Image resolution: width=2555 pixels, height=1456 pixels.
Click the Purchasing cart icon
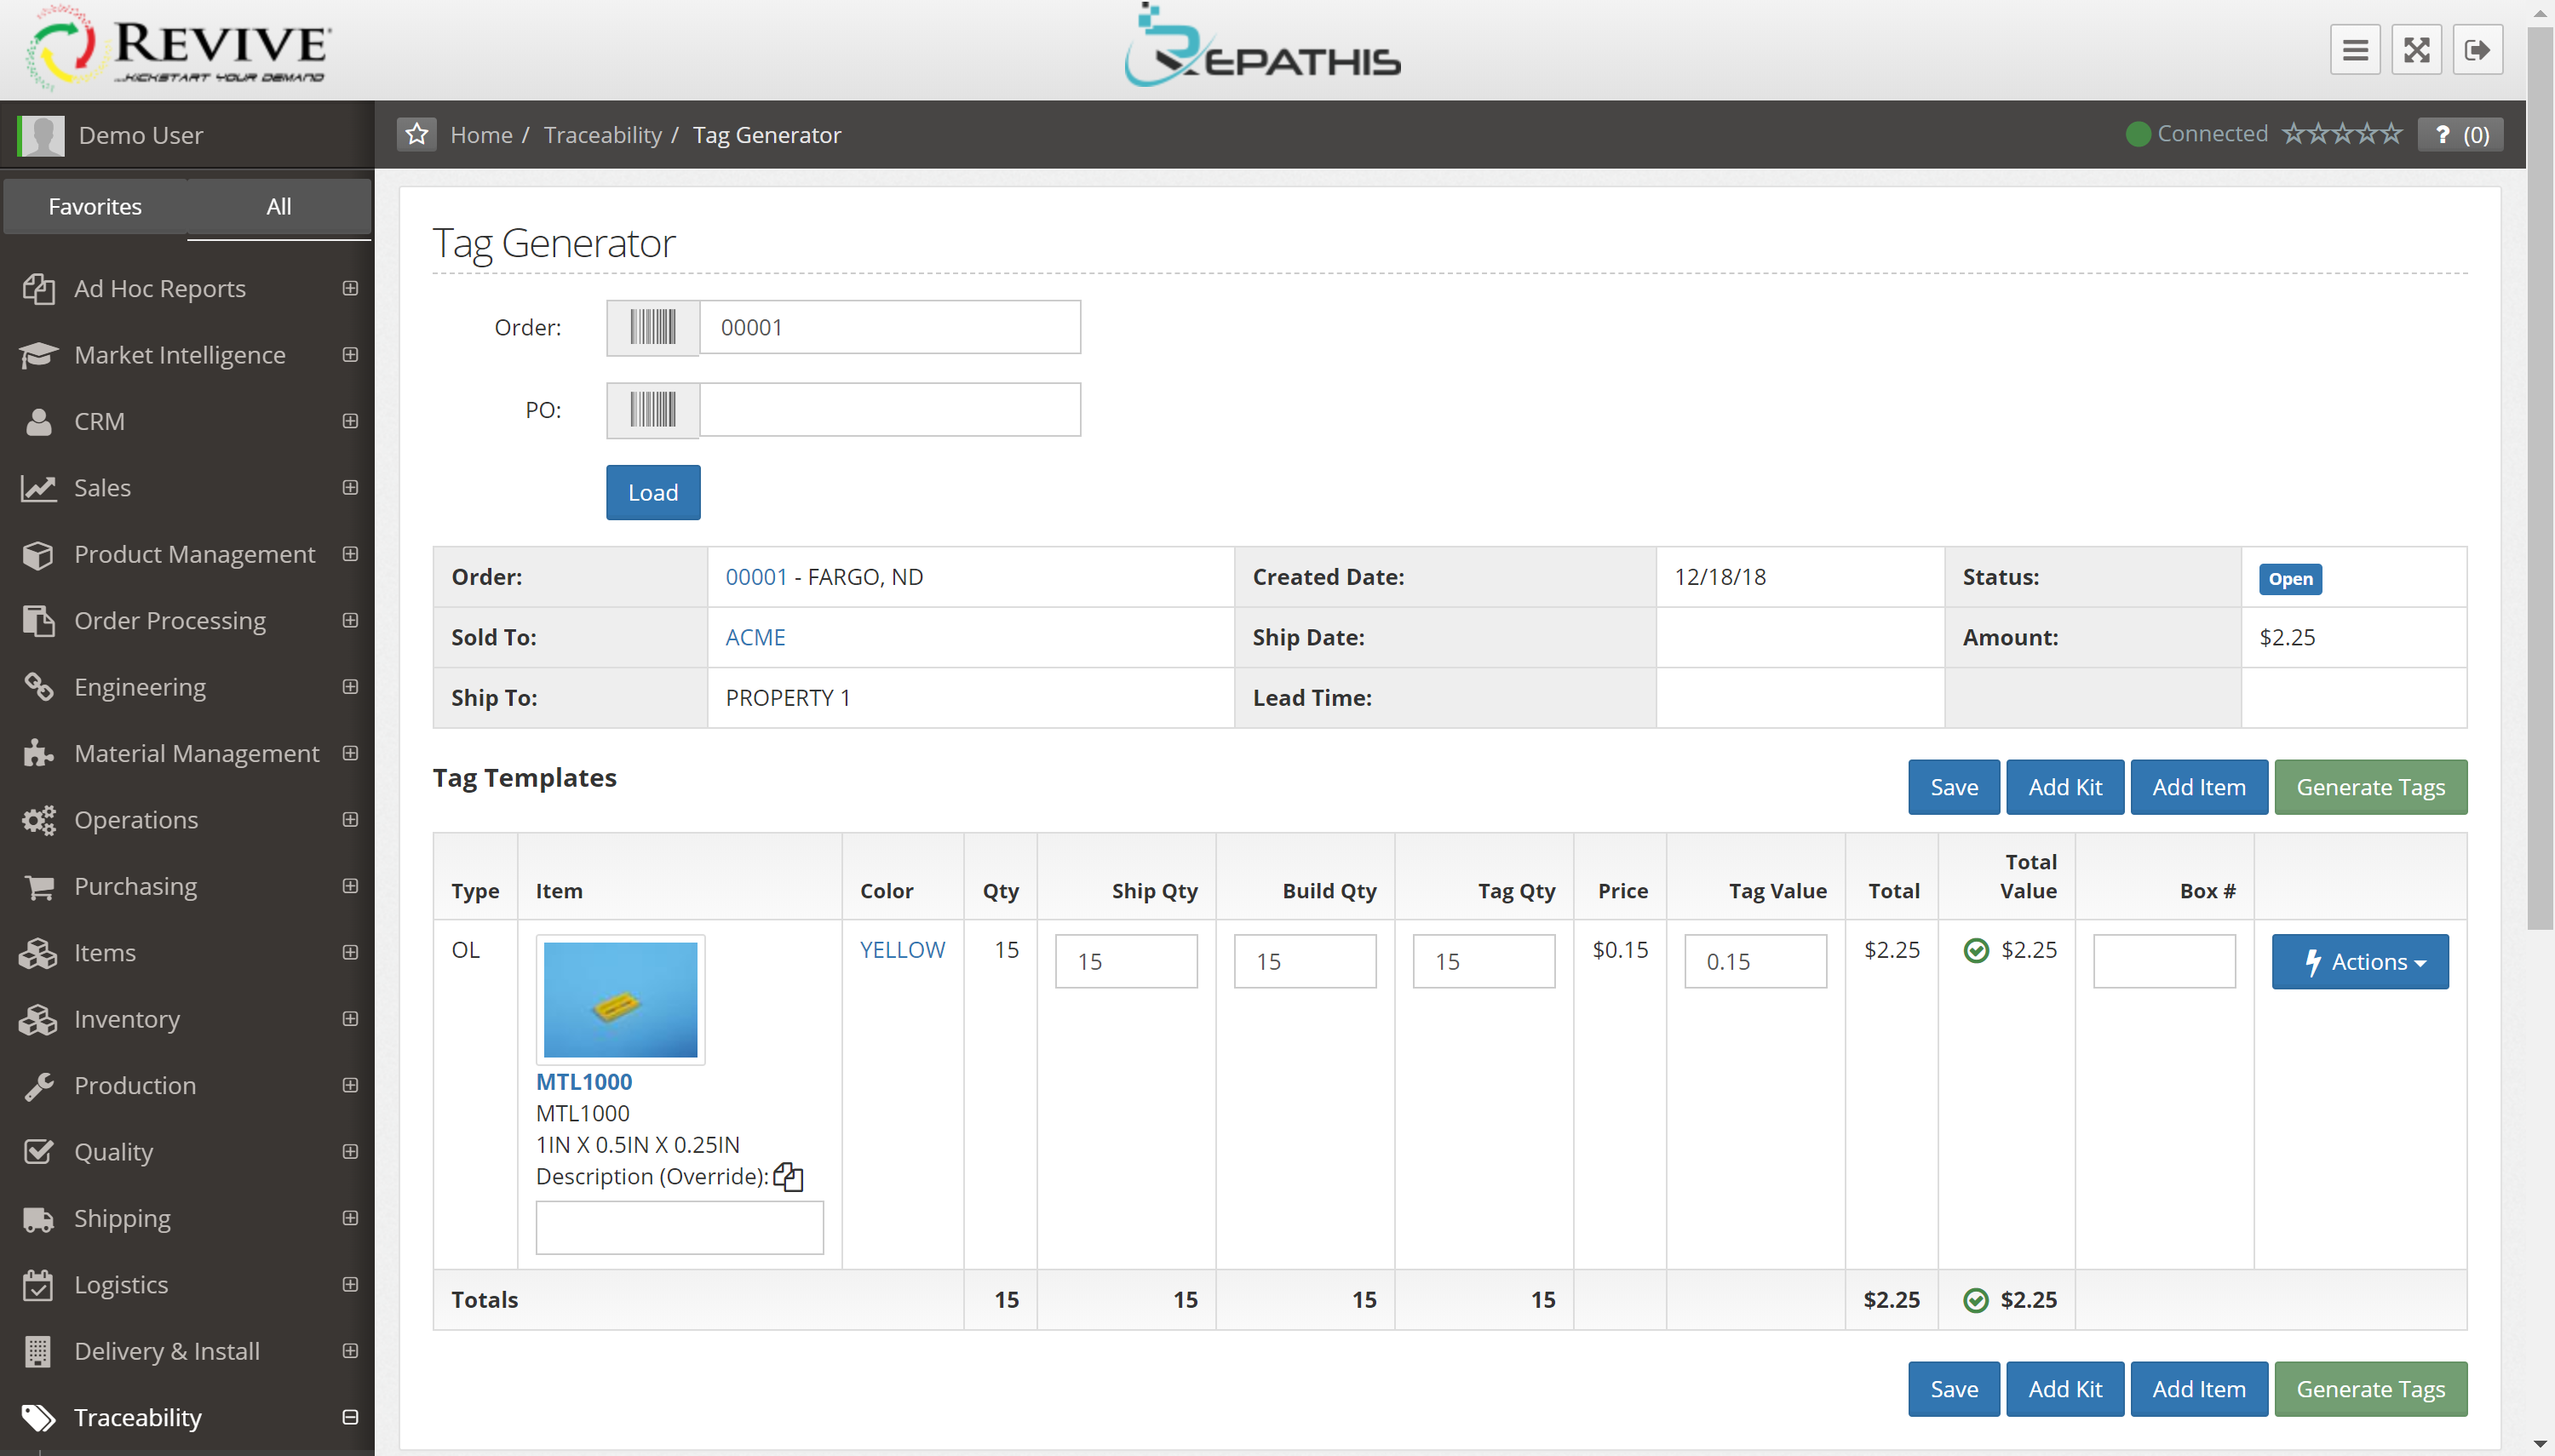click(x=38, y=886)
